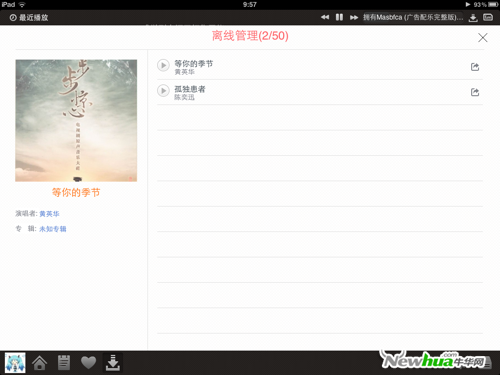Go to the home screen icon
Viewport: 500px width, 375px height.
tap(39, 363)
